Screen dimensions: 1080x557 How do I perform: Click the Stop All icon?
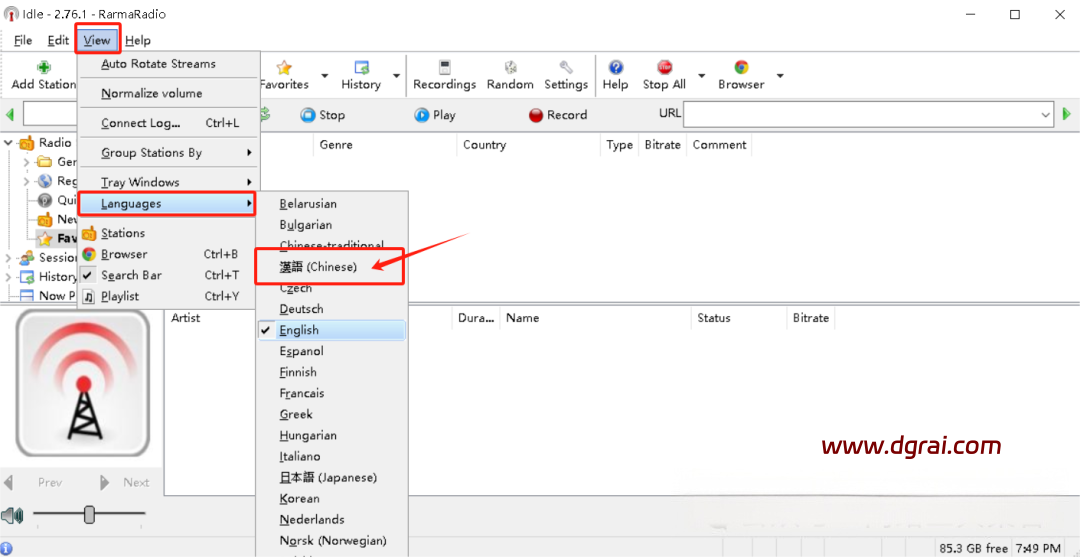point(663,68)
